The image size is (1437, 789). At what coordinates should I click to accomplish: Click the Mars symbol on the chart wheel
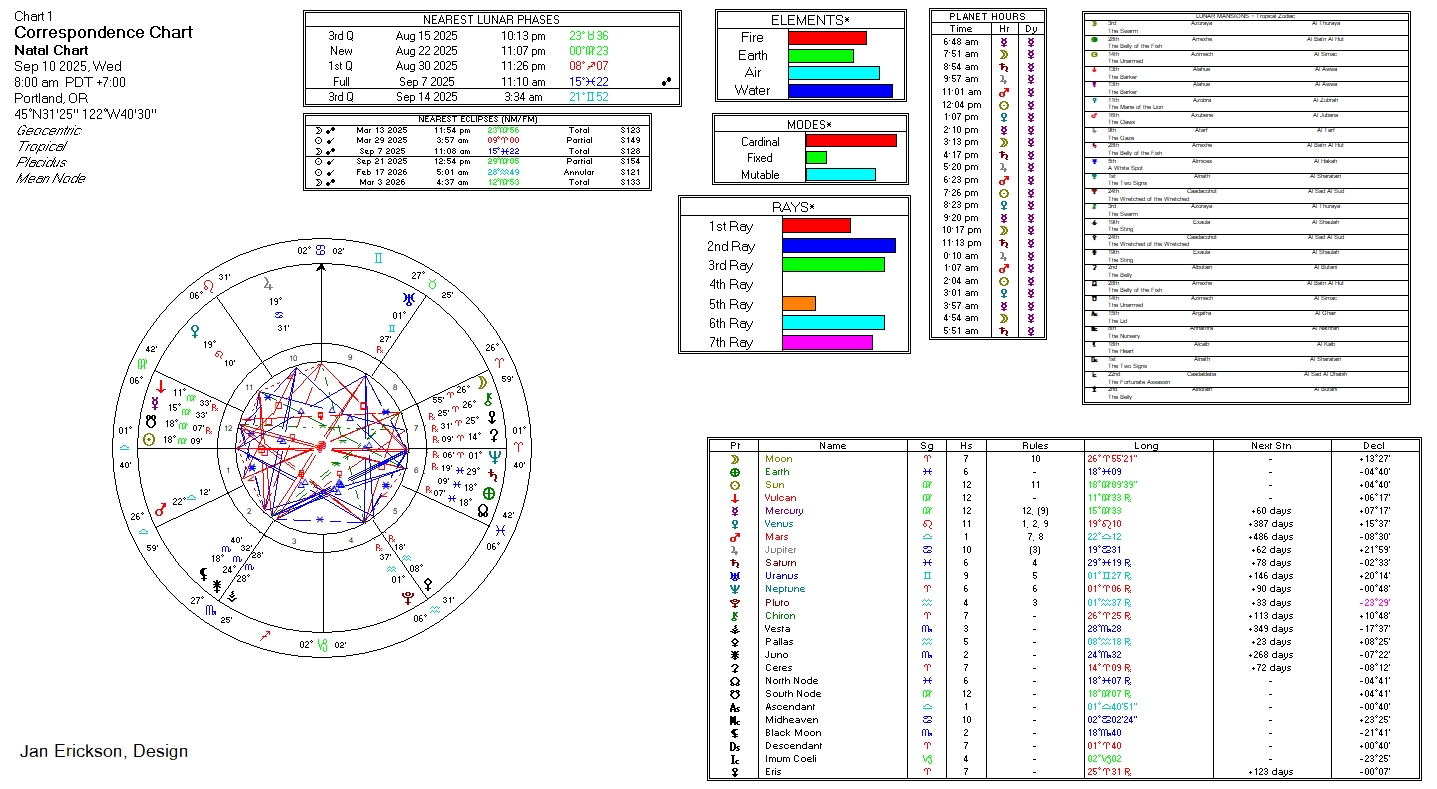(x=160, y=509)
